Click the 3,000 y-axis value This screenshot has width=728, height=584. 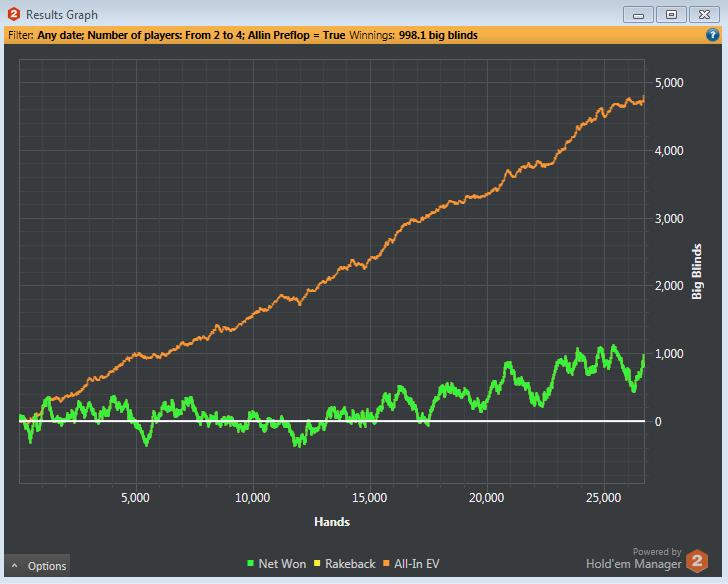[x=669, y=218]
